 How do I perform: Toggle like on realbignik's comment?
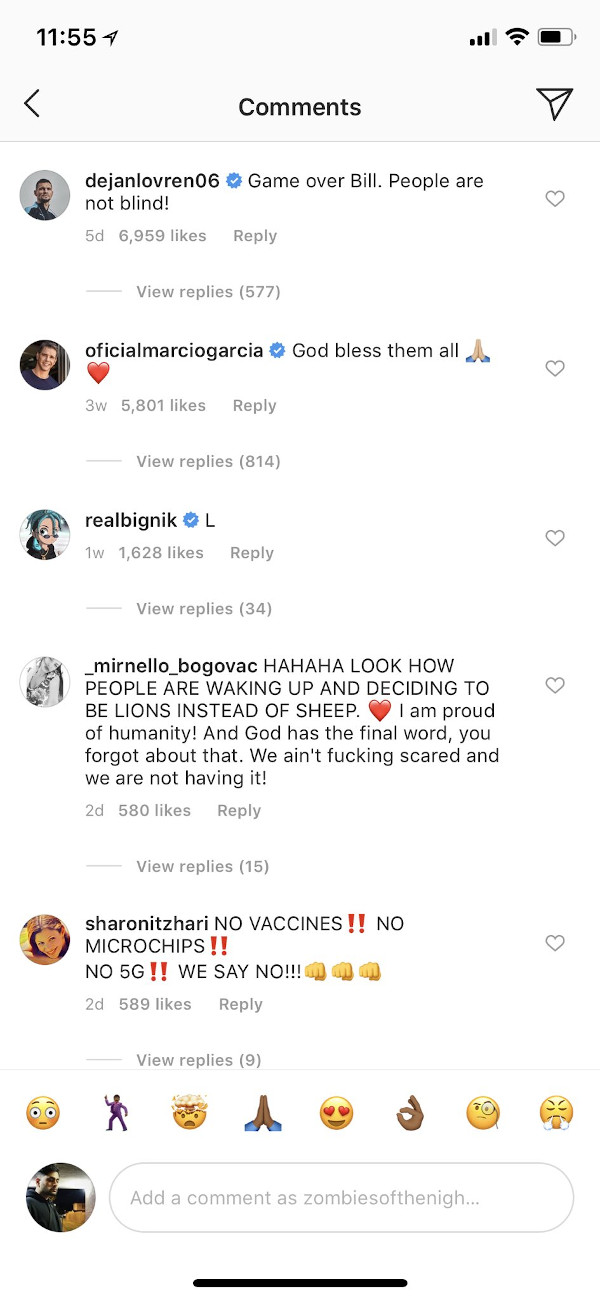click(x=555, y=538)
